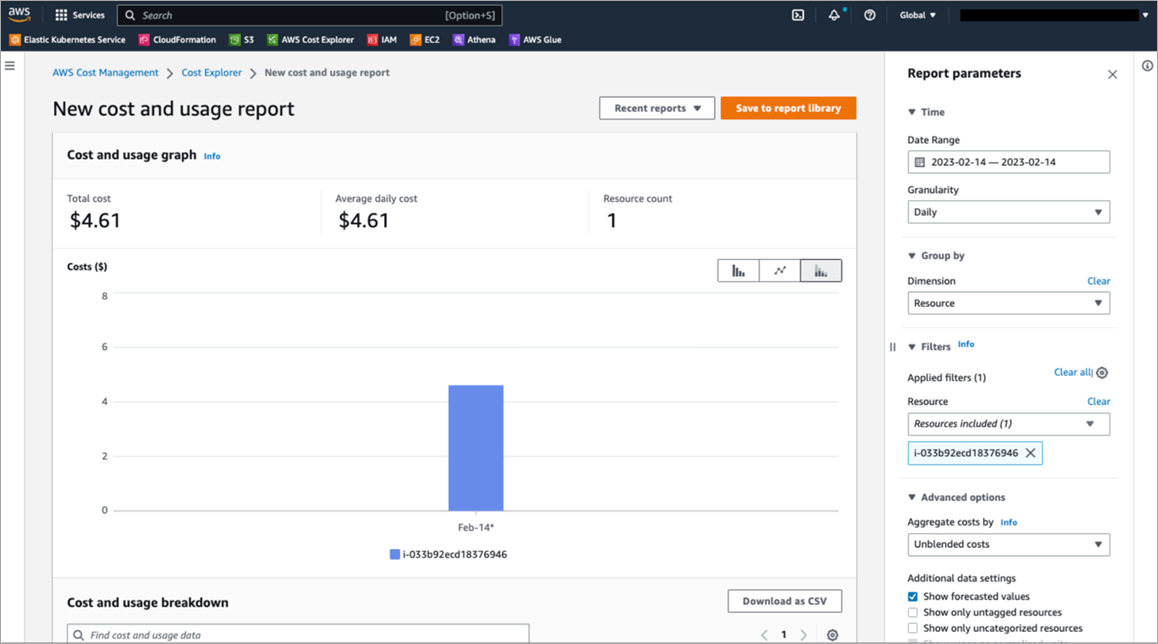Open Info link beside Filters

[x=966, y=344]
